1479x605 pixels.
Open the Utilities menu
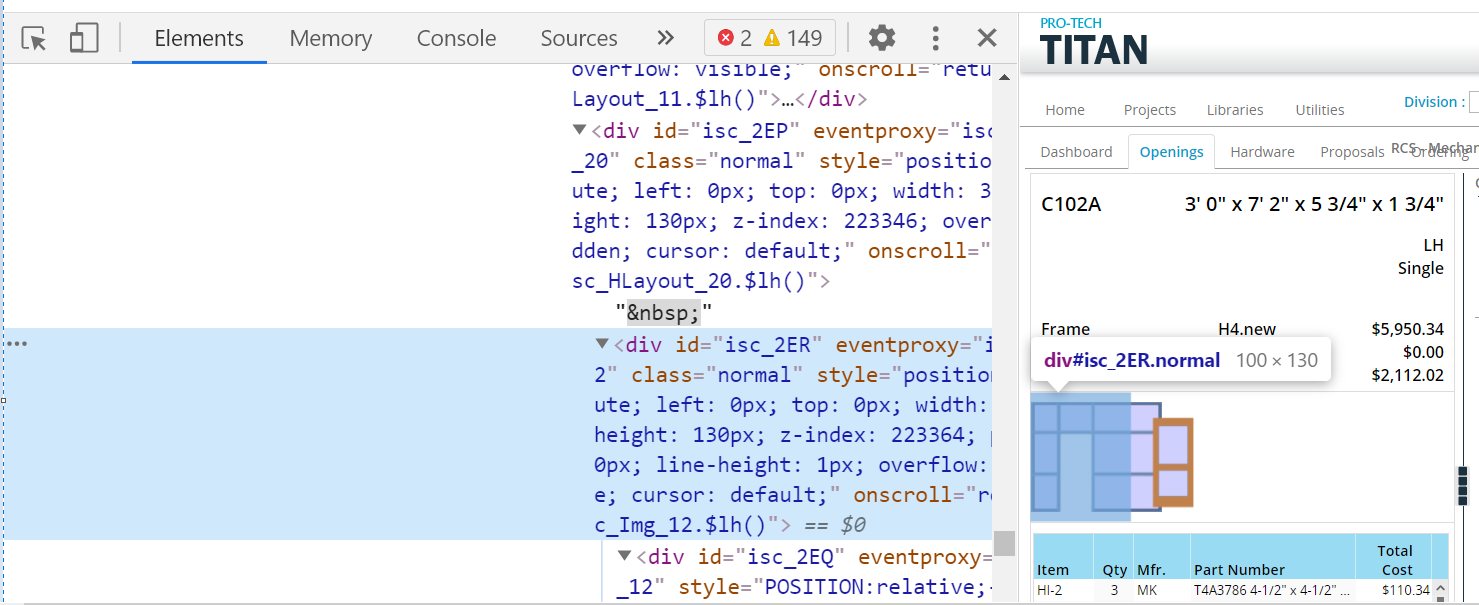[x=1319, y=110]
